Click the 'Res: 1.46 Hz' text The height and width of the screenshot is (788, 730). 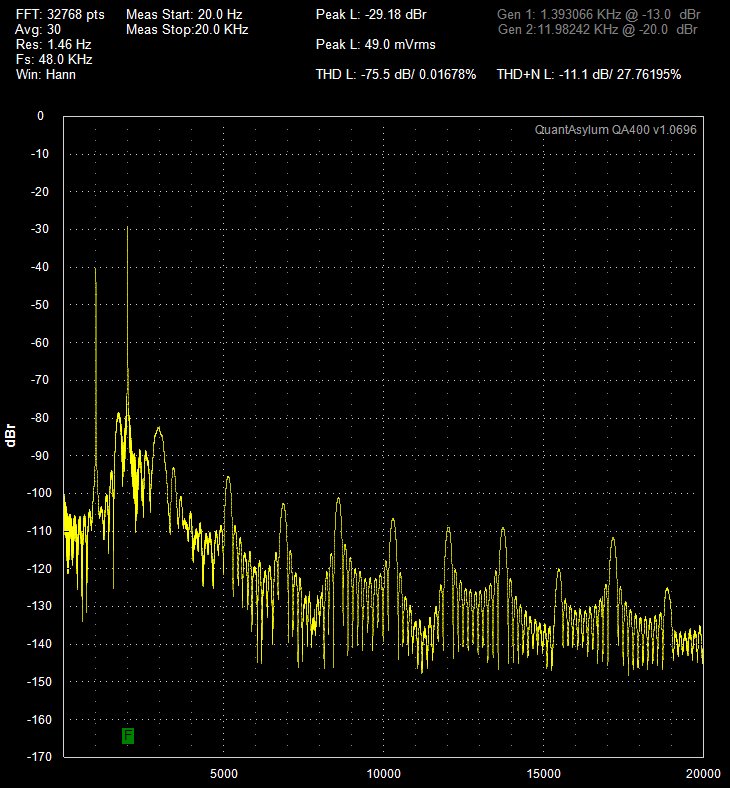pyautogui.click(x=53, y=44)
